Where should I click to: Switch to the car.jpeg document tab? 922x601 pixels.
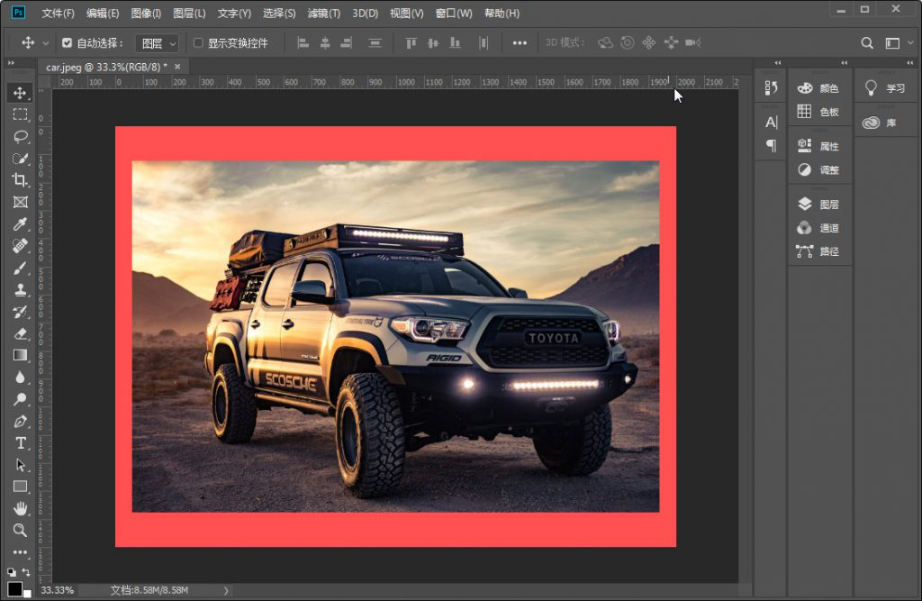tap(106, 67)
